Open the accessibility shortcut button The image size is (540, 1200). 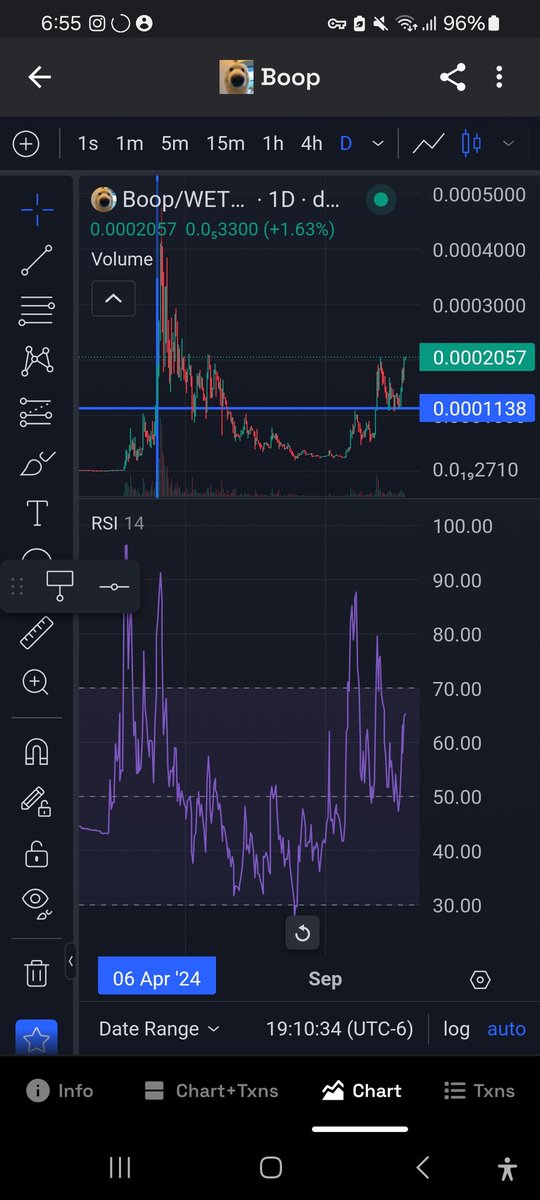click(508, 1167)
